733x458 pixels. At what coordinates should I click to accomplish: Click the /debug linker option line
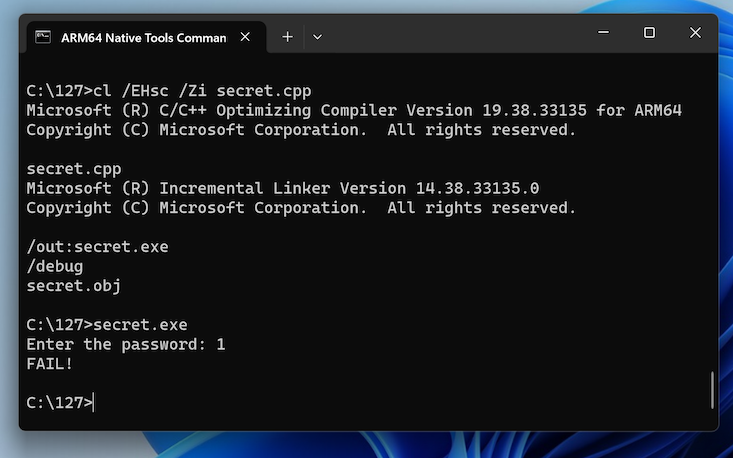coord(55,267)
